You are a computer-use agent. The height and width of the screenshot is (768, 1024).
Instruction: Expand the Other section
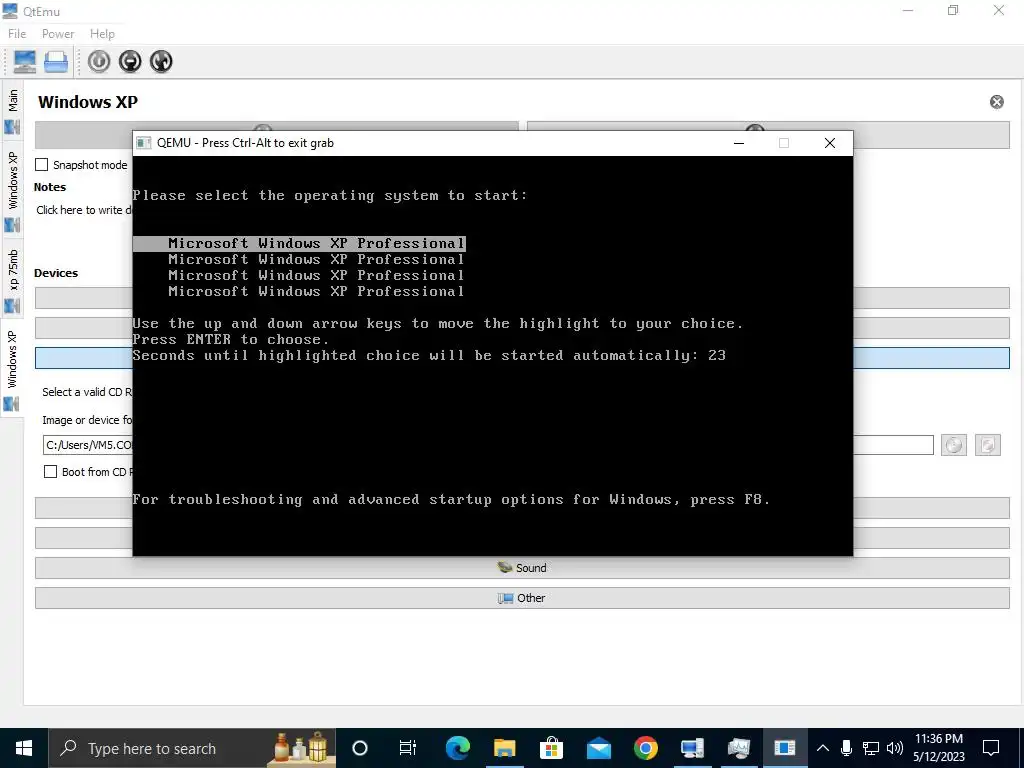tap(522, 598)
